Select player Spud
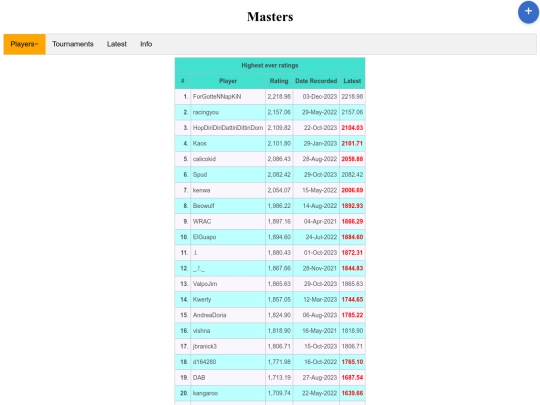The image size is (540, 405). pos(200,175)
